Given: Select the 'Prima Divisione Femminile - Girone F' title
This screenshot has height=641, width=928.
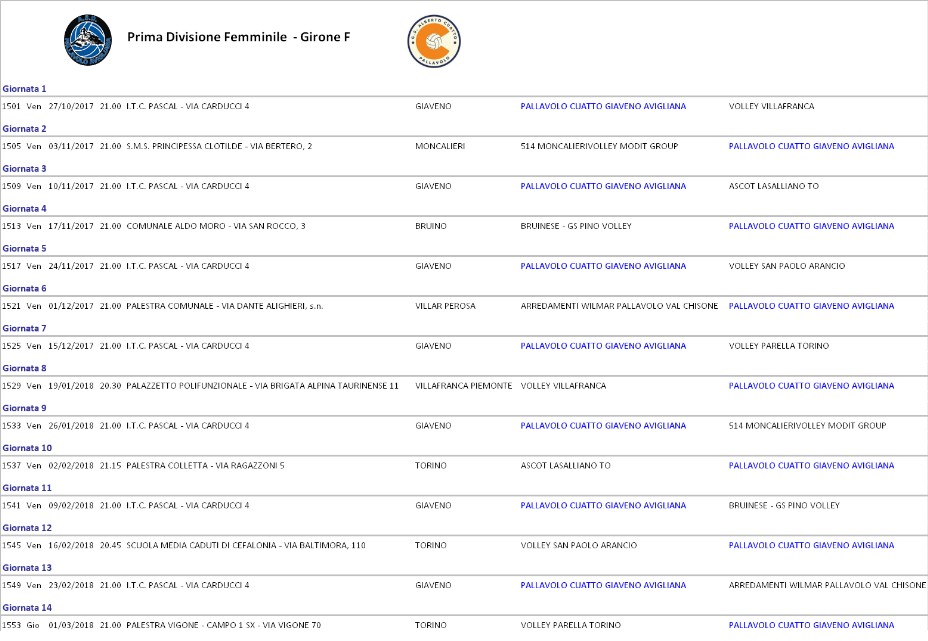Looking at the screenshot, I should 239,37.
